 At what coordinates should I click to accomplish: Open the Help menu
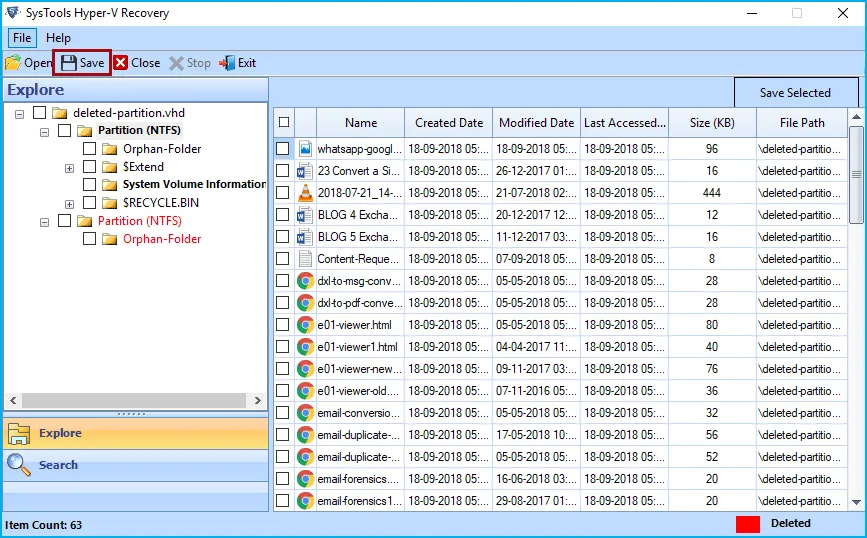click(58, 38)
